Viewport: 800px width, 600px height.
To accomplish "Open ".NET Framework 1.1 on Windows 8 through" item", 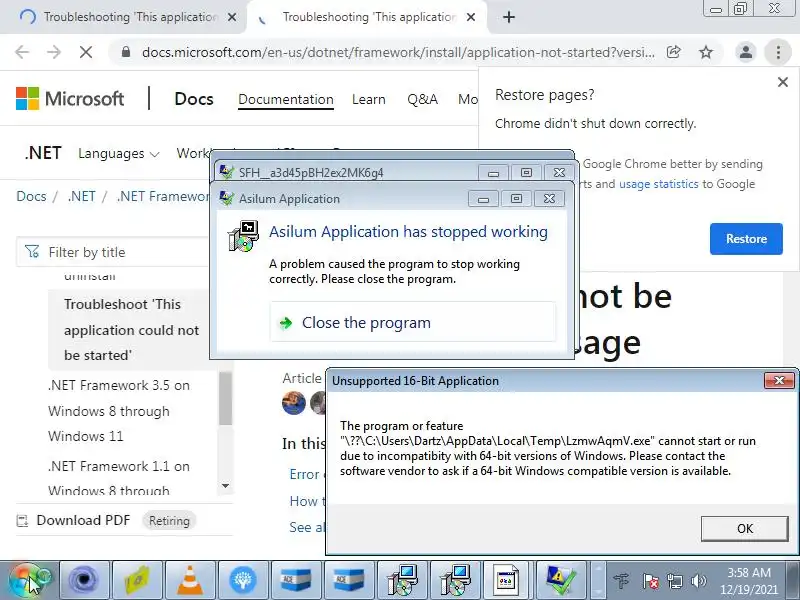I will point(118,478).
